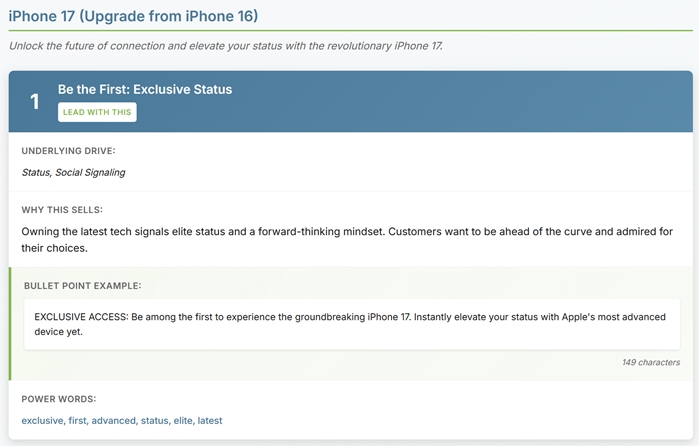Viewport: 699px width, 446px height.
Task: Click the "149 characters" counter
Action: coord(651,362)
